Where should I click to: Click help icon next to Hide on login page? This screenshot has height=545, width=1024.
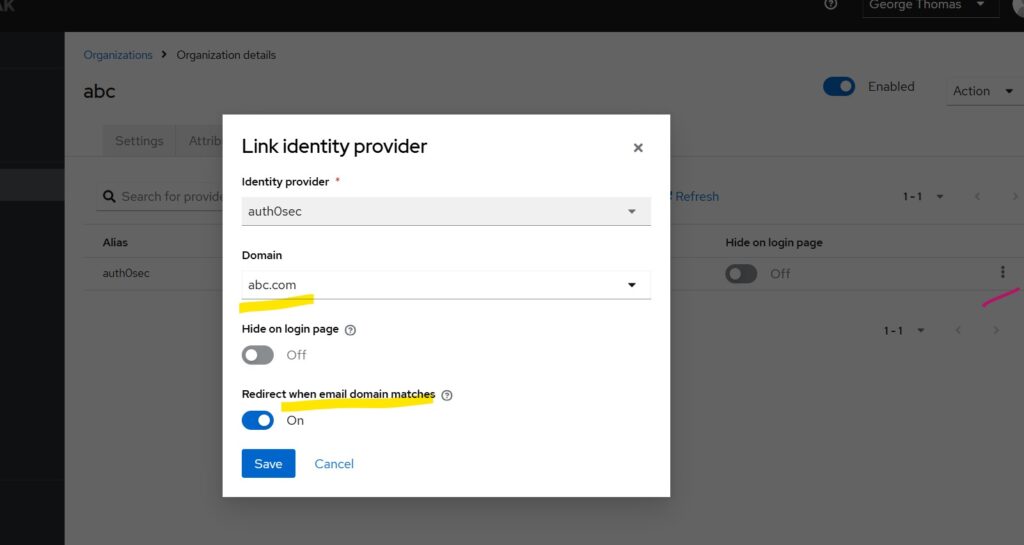[x=350, y=329]
